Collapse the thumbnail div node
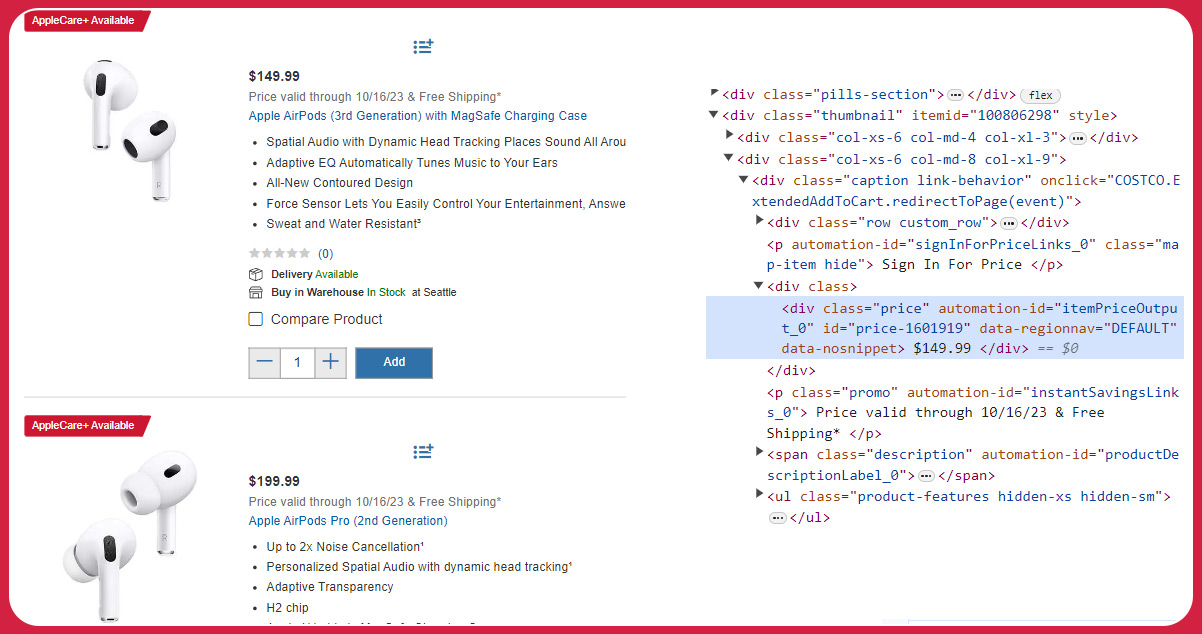1202x634 pixels. coord(711,115)
